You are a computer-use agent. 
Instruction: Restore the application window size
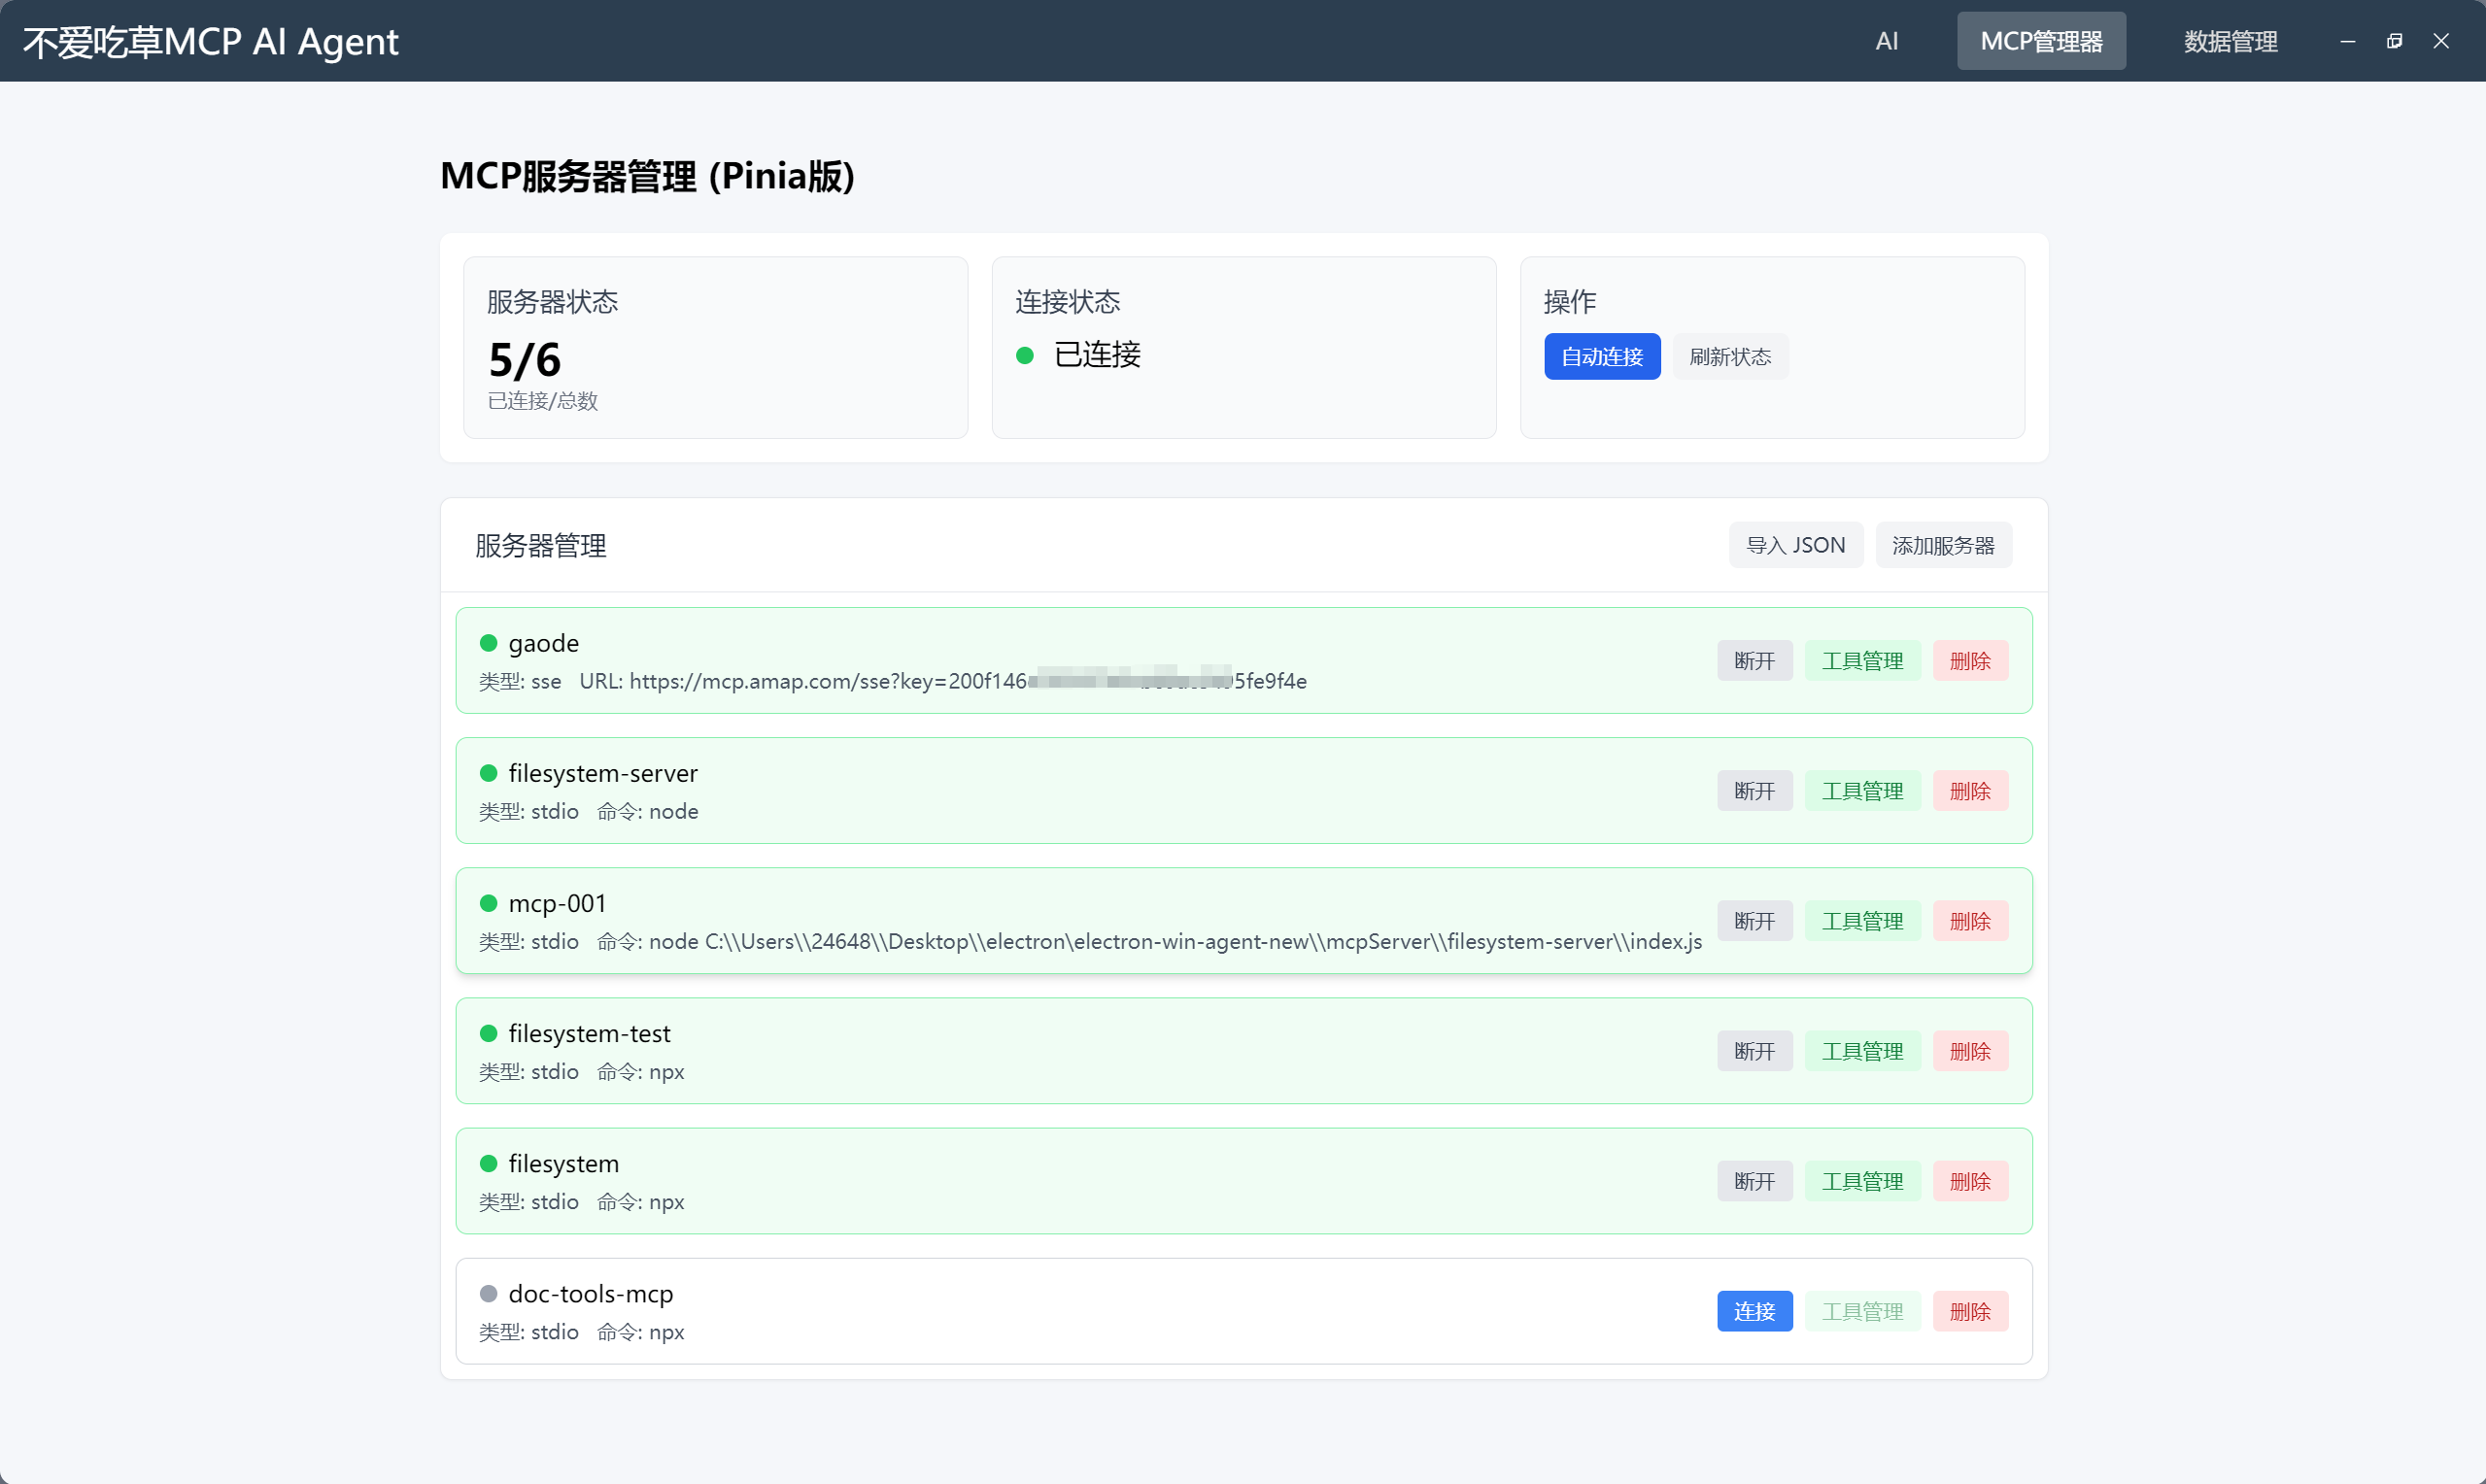click(x=2394, y=41)
